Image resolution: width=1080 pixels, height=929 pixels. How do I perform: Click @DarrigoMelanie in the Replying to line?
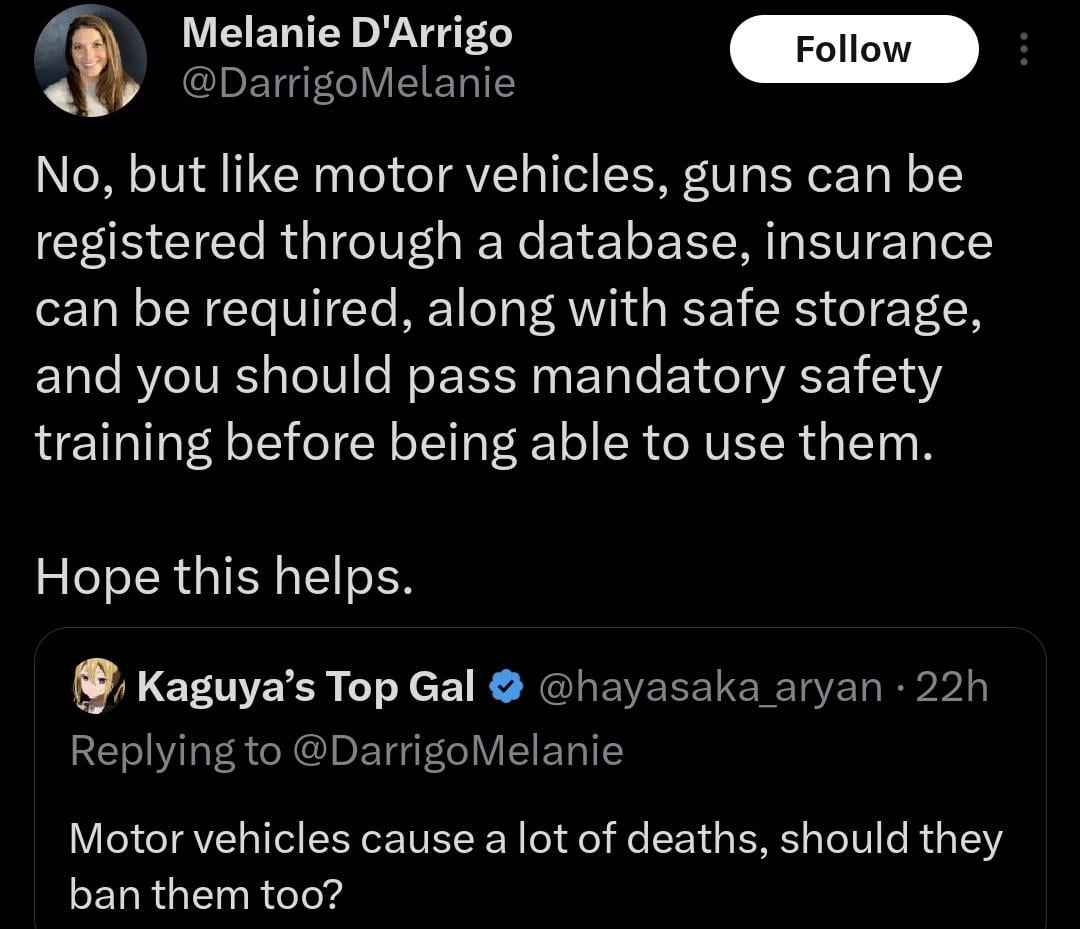[x=457, y=750]
